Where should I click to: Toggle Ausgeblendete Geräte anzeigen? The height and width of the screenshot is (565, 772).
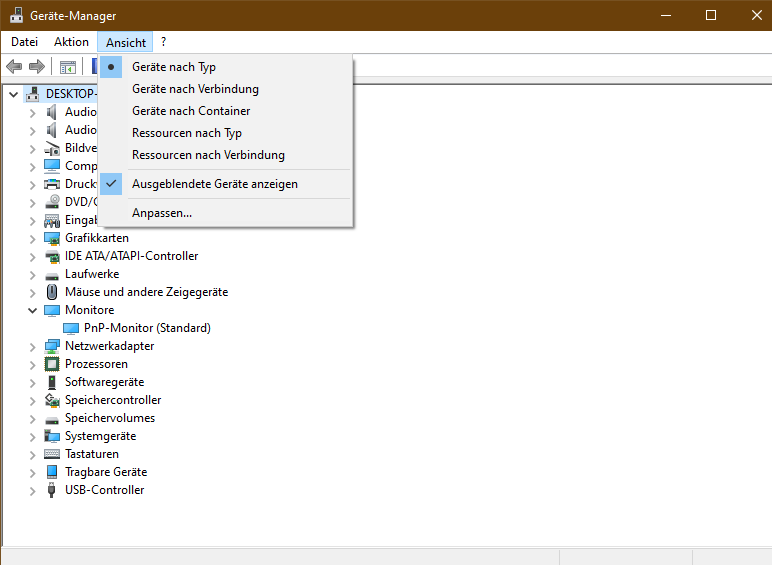pos(226,184)
